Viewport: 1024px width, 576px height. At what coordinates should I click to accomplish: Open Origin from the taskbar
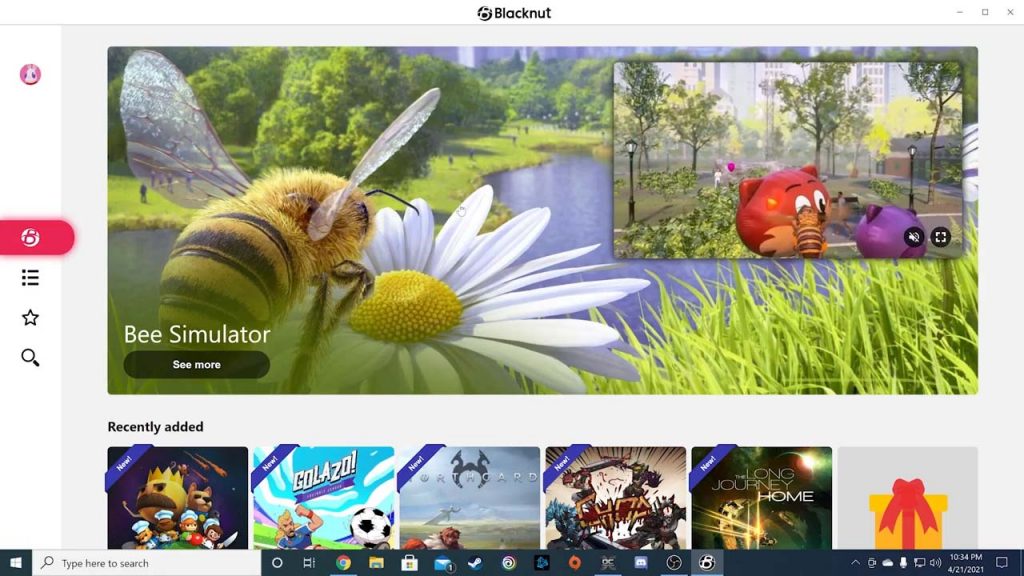pos(575,563)
